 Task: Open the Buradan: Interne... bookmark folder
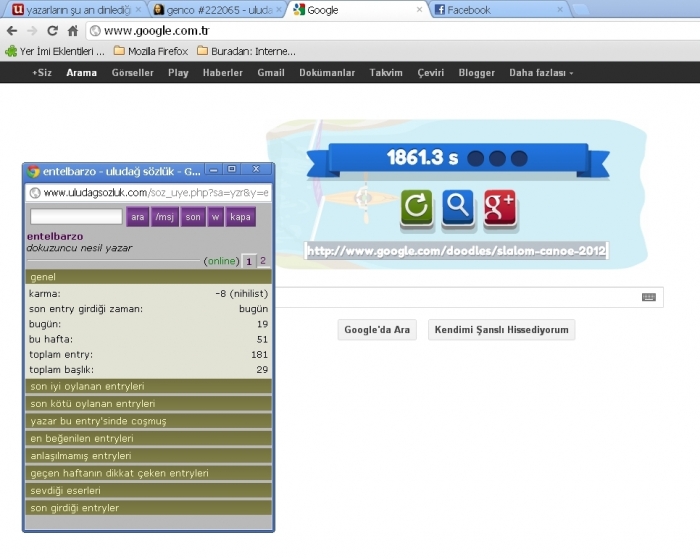pos(246,51)
